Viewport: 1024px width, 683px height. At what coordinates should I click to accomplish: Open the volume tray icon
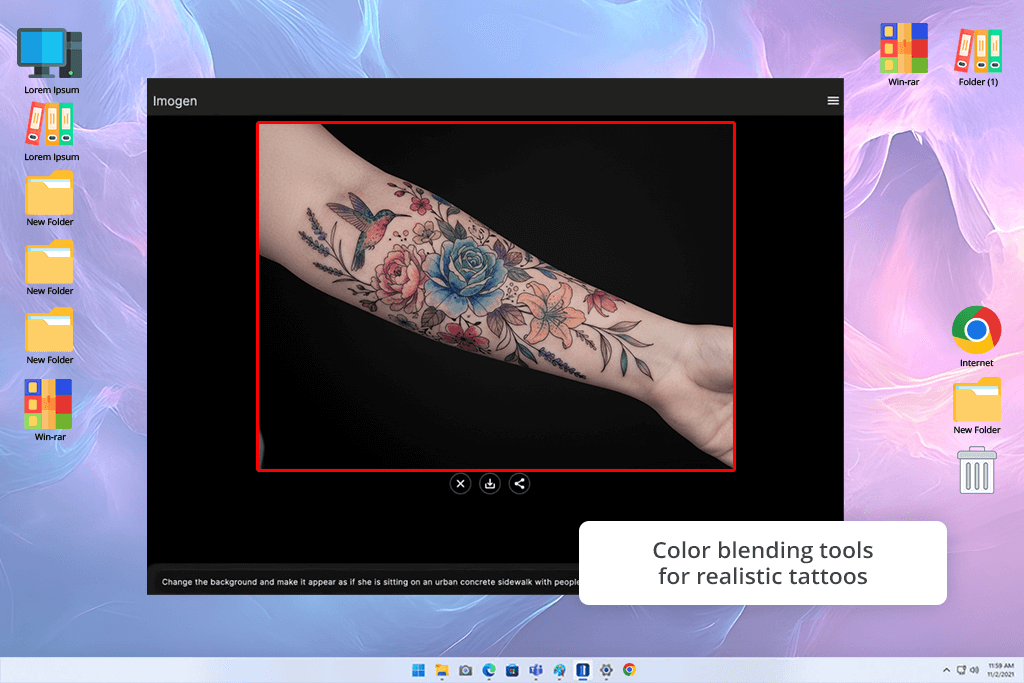coord(974,670)
